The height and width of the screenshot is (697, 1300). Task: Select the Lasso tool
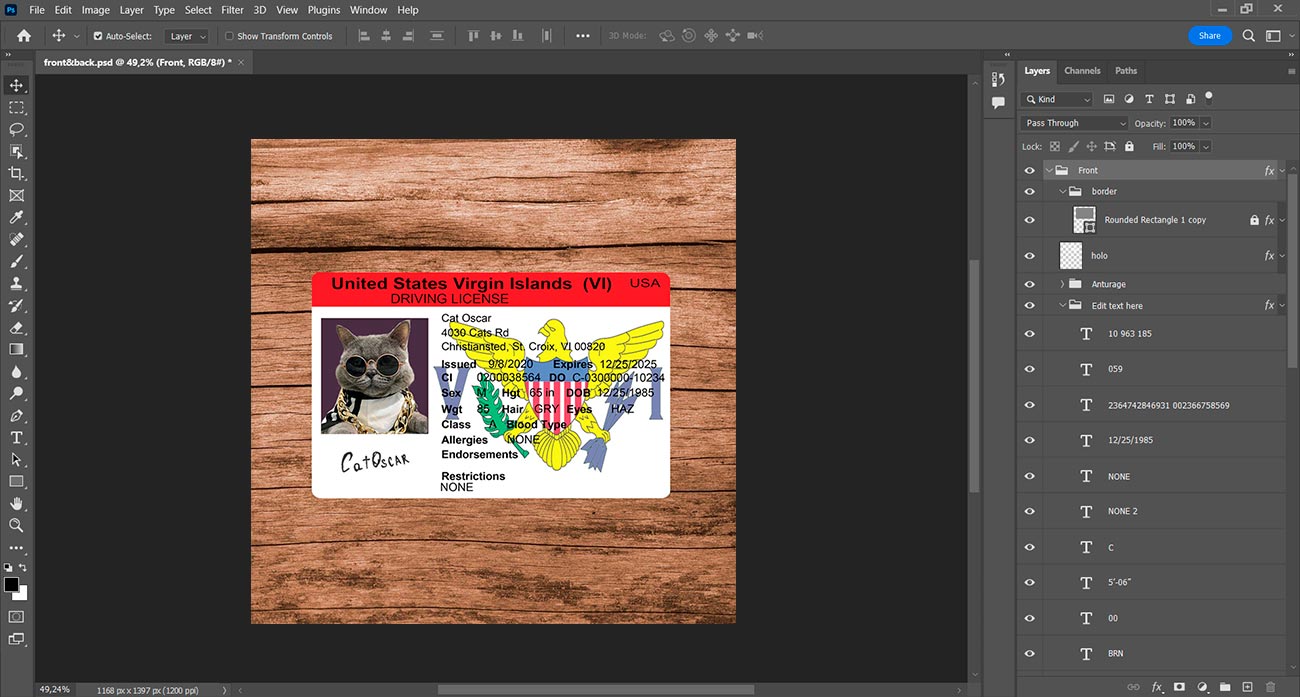point(17,129)
